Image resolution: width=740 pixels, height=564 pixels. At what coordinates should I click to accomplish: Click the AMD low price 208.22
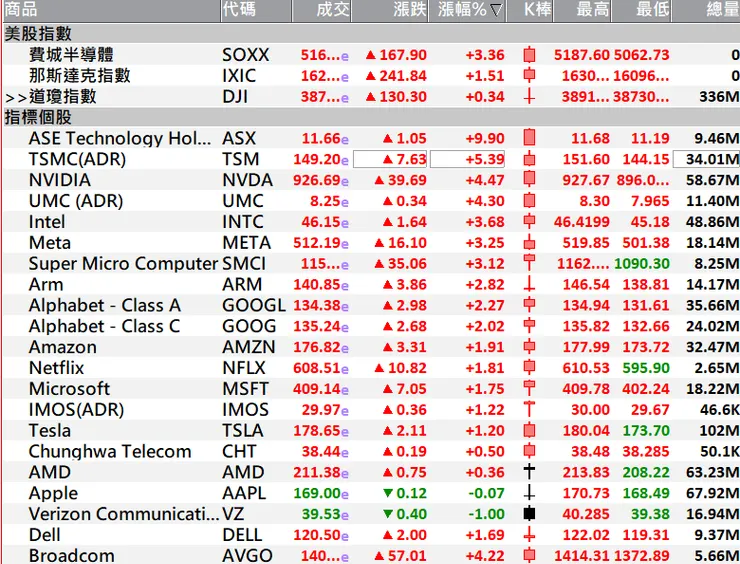point(646,472)
